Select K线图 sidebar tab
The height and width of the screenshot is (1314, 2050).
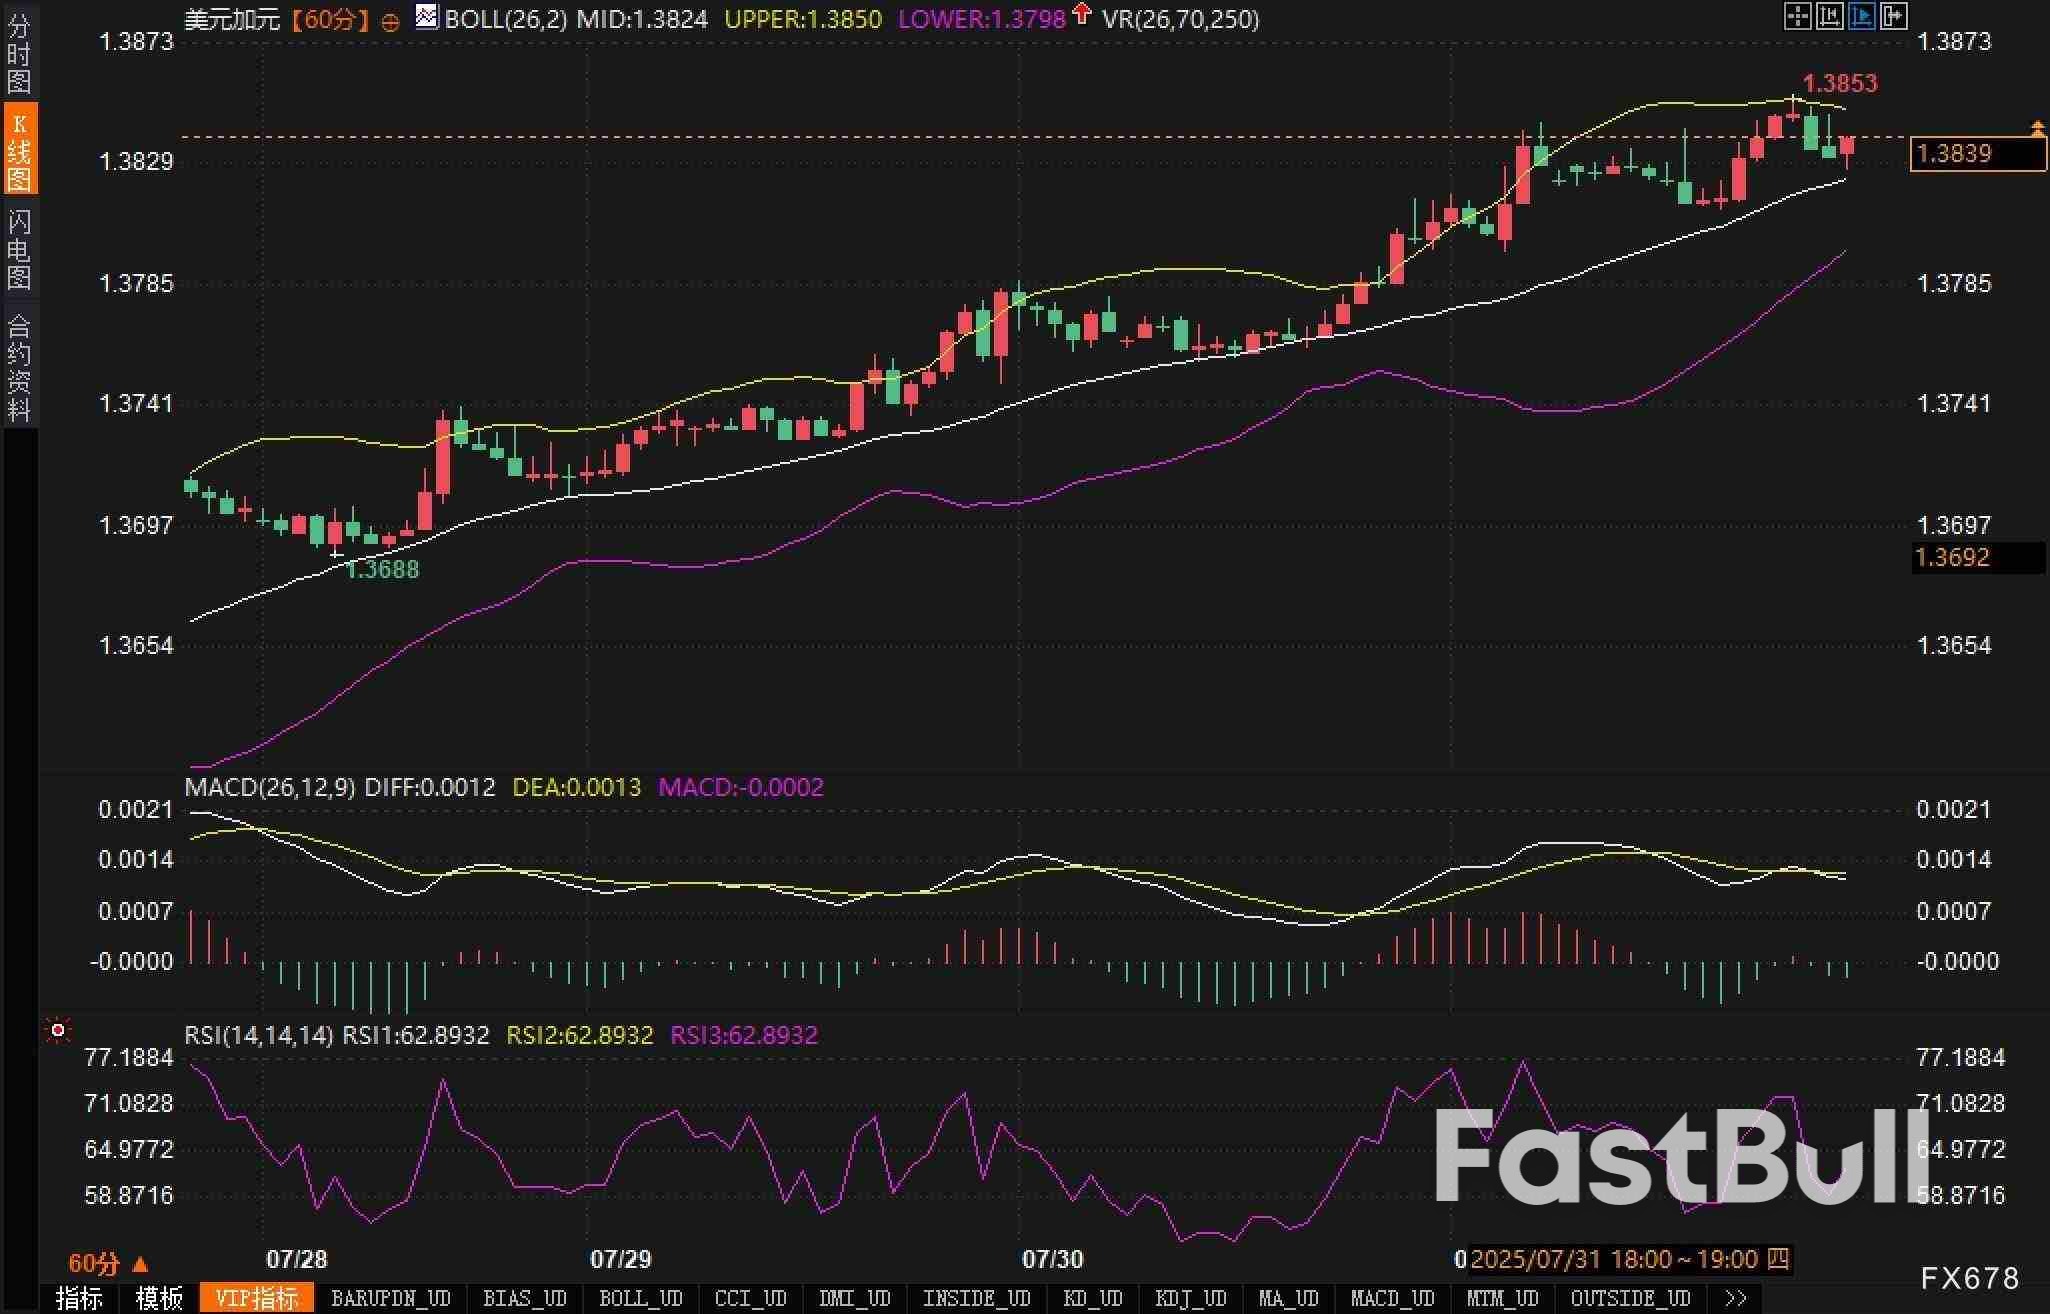(18, 150)
